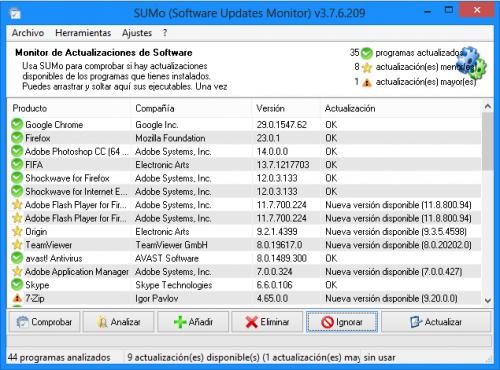The image size is (500, 370).
Task: Open the Archivo menu
Action: 28,33
